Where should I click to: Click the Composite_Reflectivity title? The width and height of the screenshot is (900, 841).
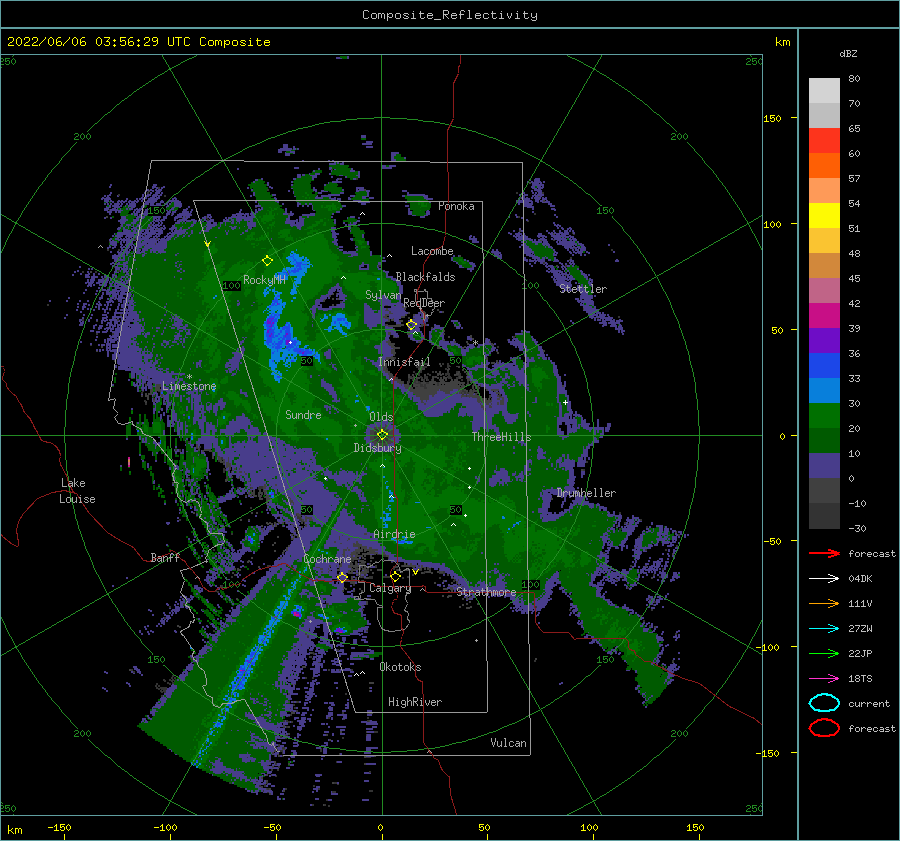tap(450, 15)
